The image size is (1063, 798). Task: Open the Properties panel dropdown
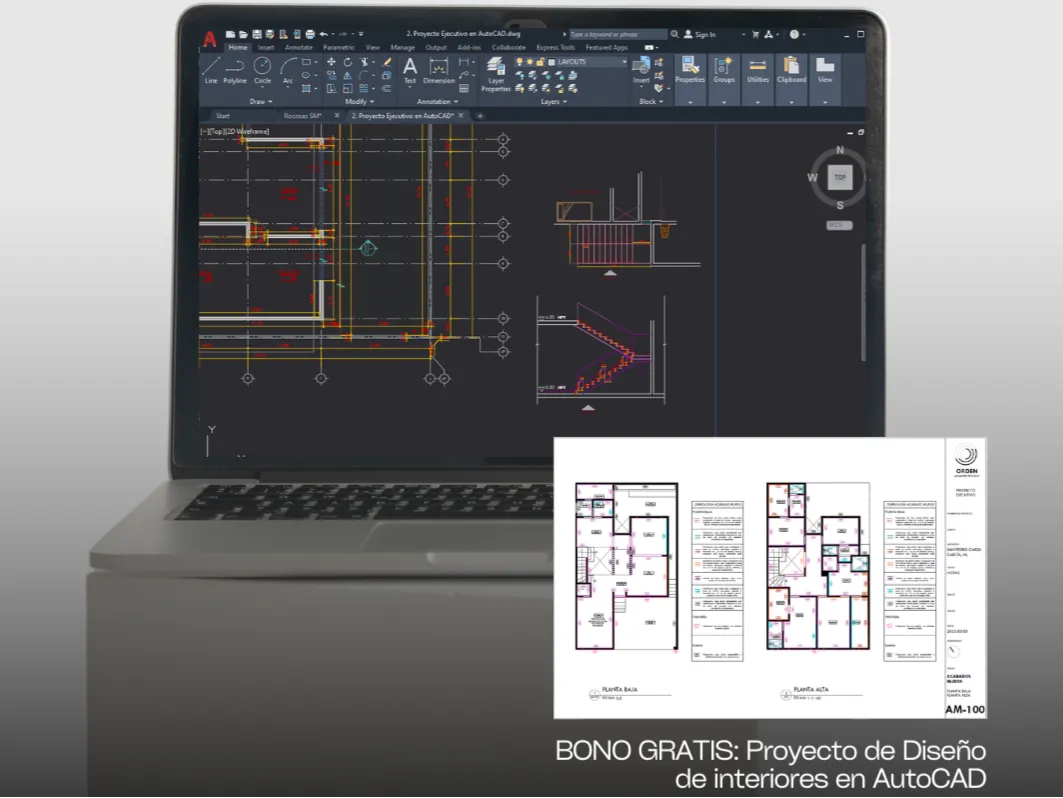coord(690,102)
